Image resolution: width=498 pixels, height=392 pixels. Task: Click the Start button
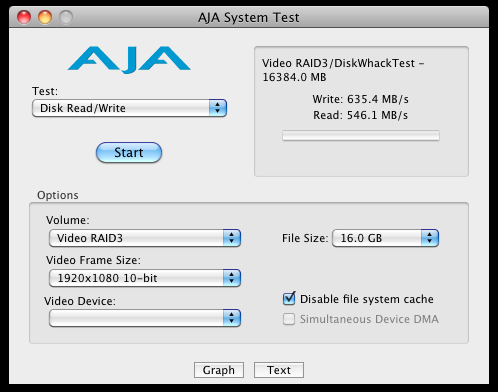[x=129, y=153]
